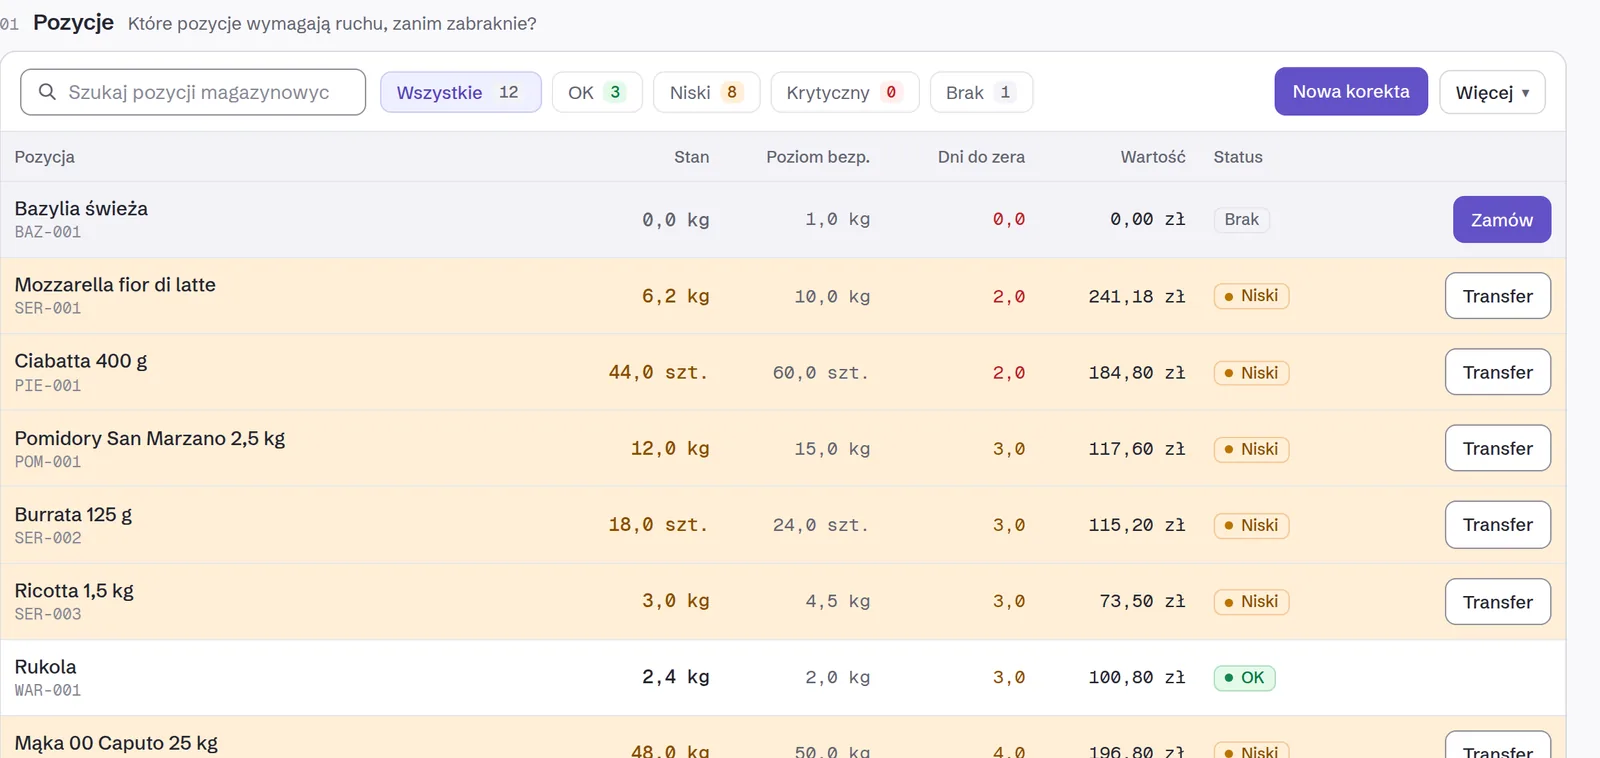The height and width of the screenshot is (758, 1600).
Task: Focus the 'Szukaj pozycji magazynowyc' search field
Action: pyautogui.click(x=193, y=92)
